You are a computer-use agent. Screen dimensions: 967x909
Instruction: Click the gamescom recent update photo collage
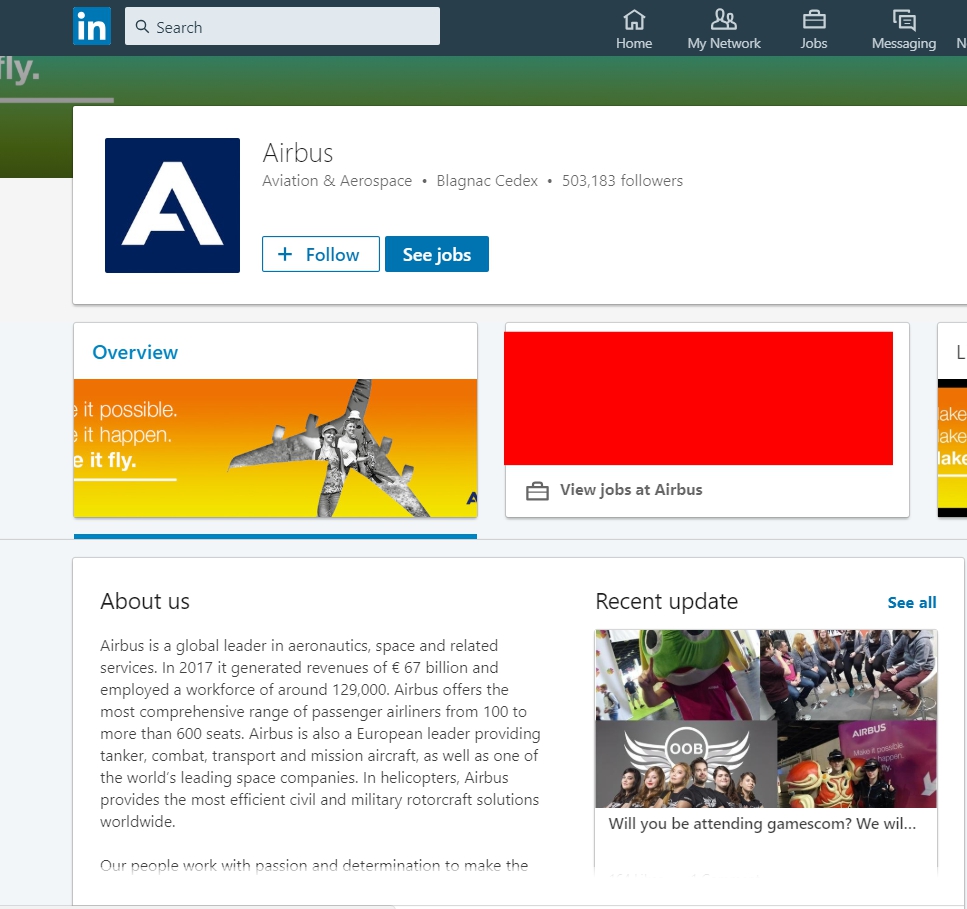(766, 718)
